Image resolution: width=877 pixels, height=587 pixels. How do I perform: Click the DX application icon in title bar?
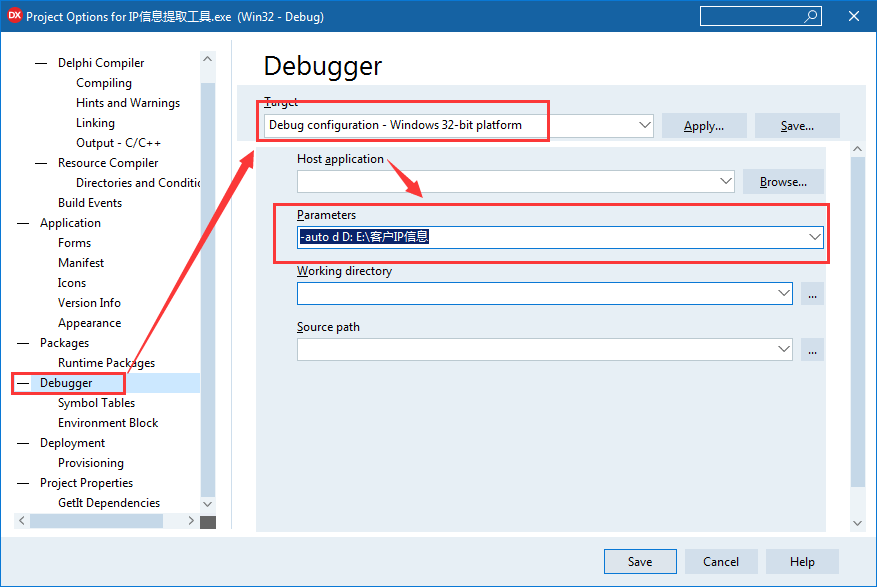pyautogui.click(x=14, y=16)
